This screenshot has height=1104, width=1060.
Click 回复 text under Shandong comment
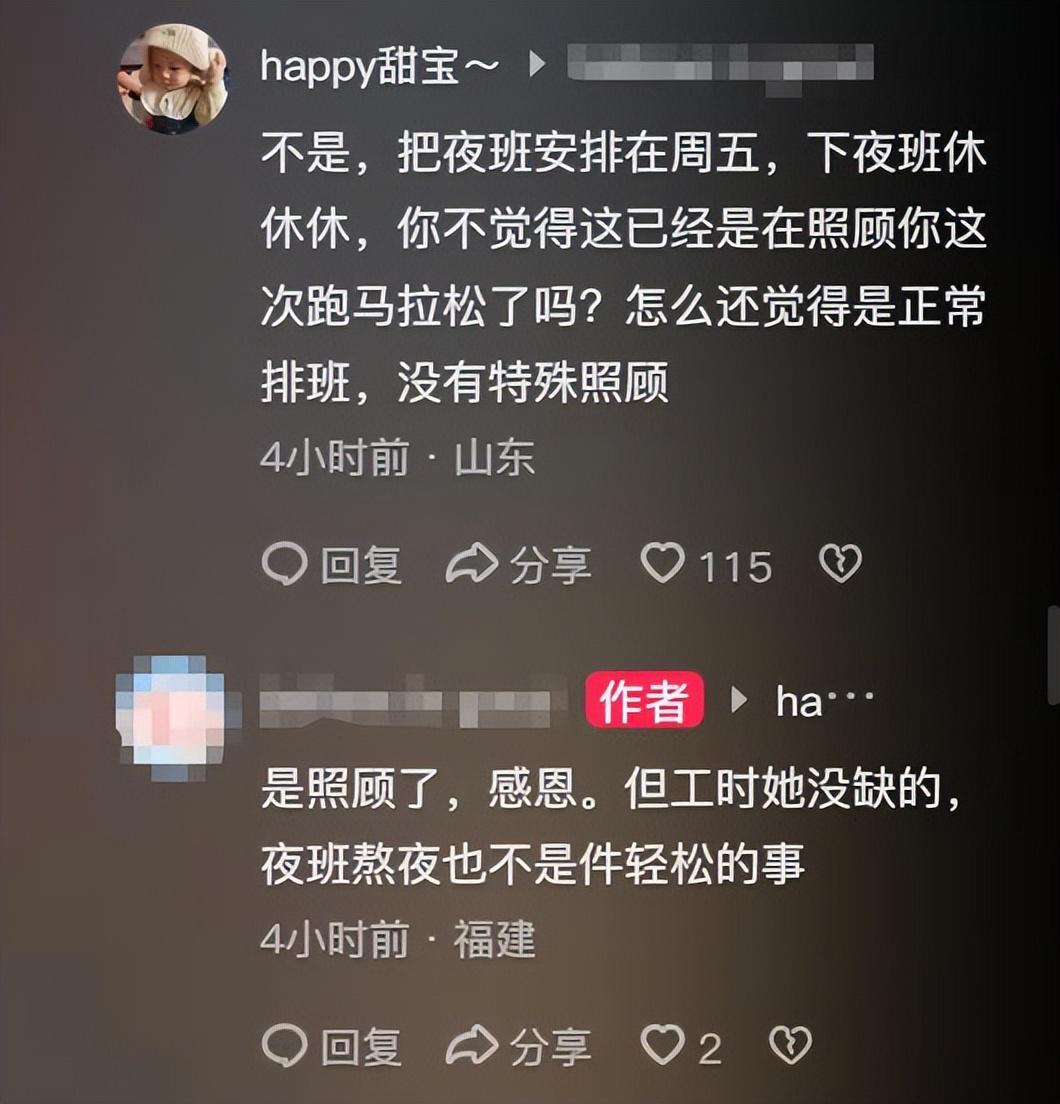pos(362,565)
